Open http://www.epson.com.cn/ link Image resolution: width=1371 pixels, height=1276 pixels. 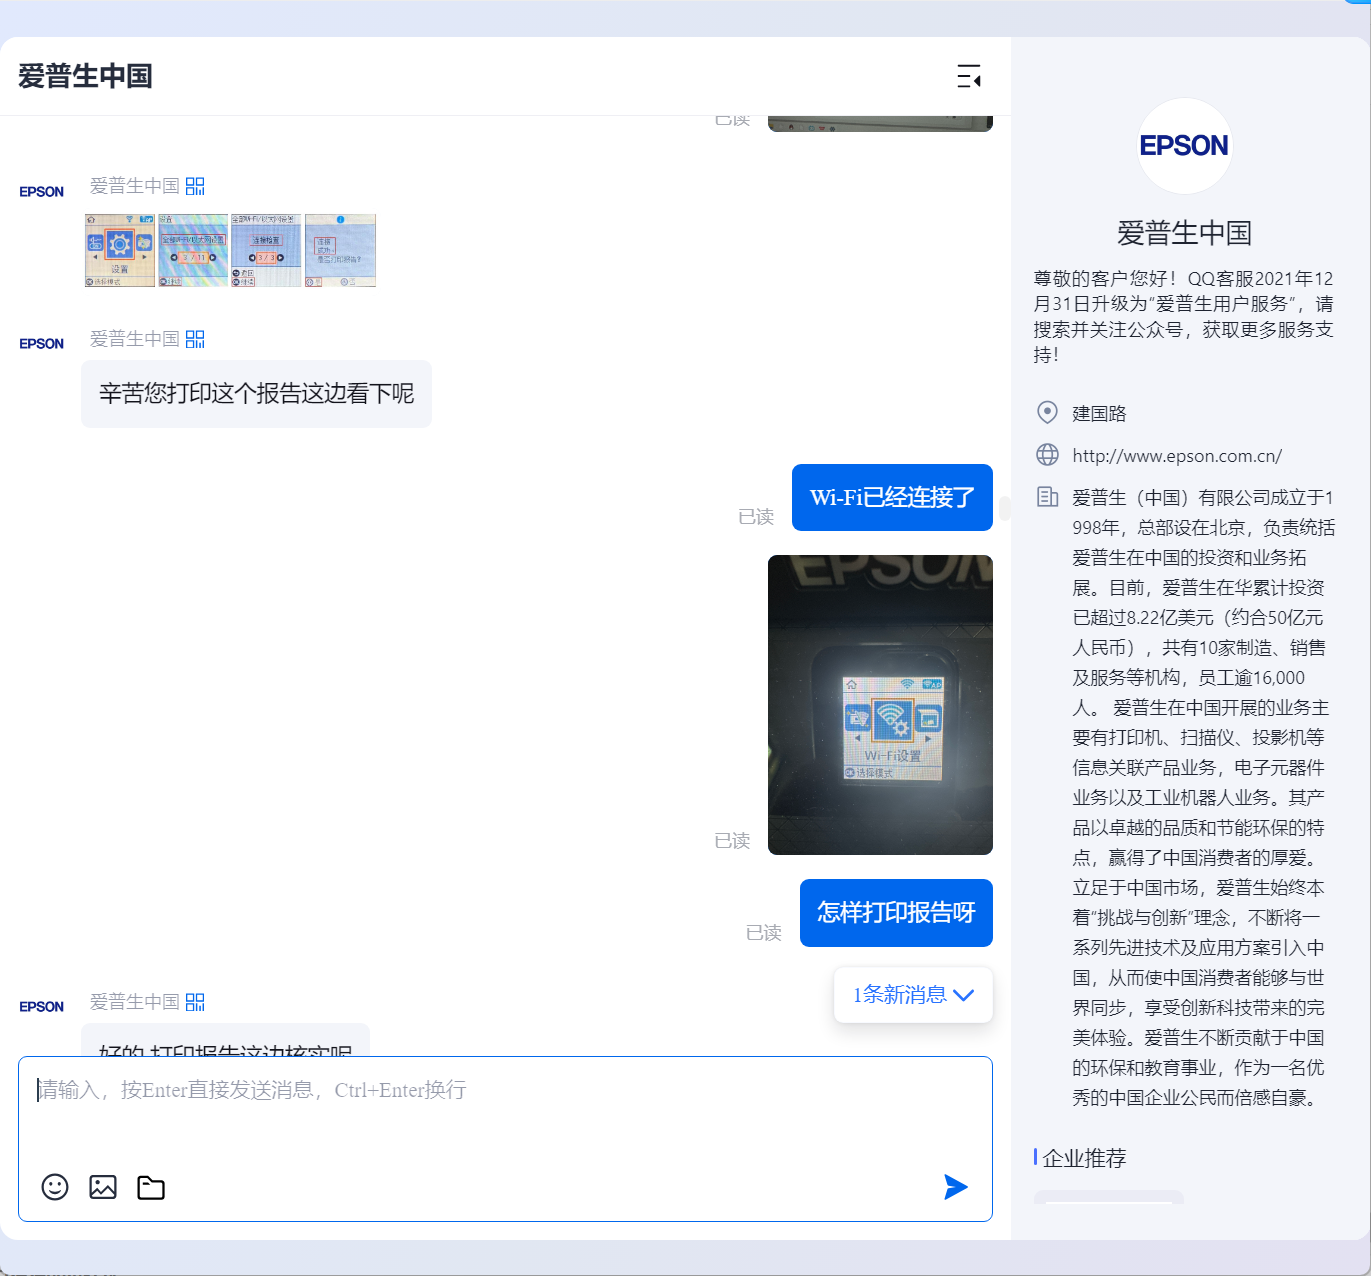pyautogui.click(x=1177, y=456)
